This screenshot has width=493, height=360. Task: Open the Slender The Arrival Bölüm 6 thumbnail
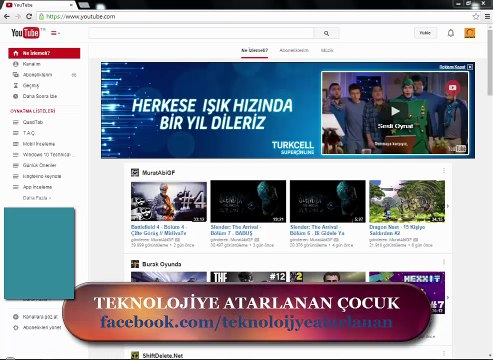pos(328,201)
